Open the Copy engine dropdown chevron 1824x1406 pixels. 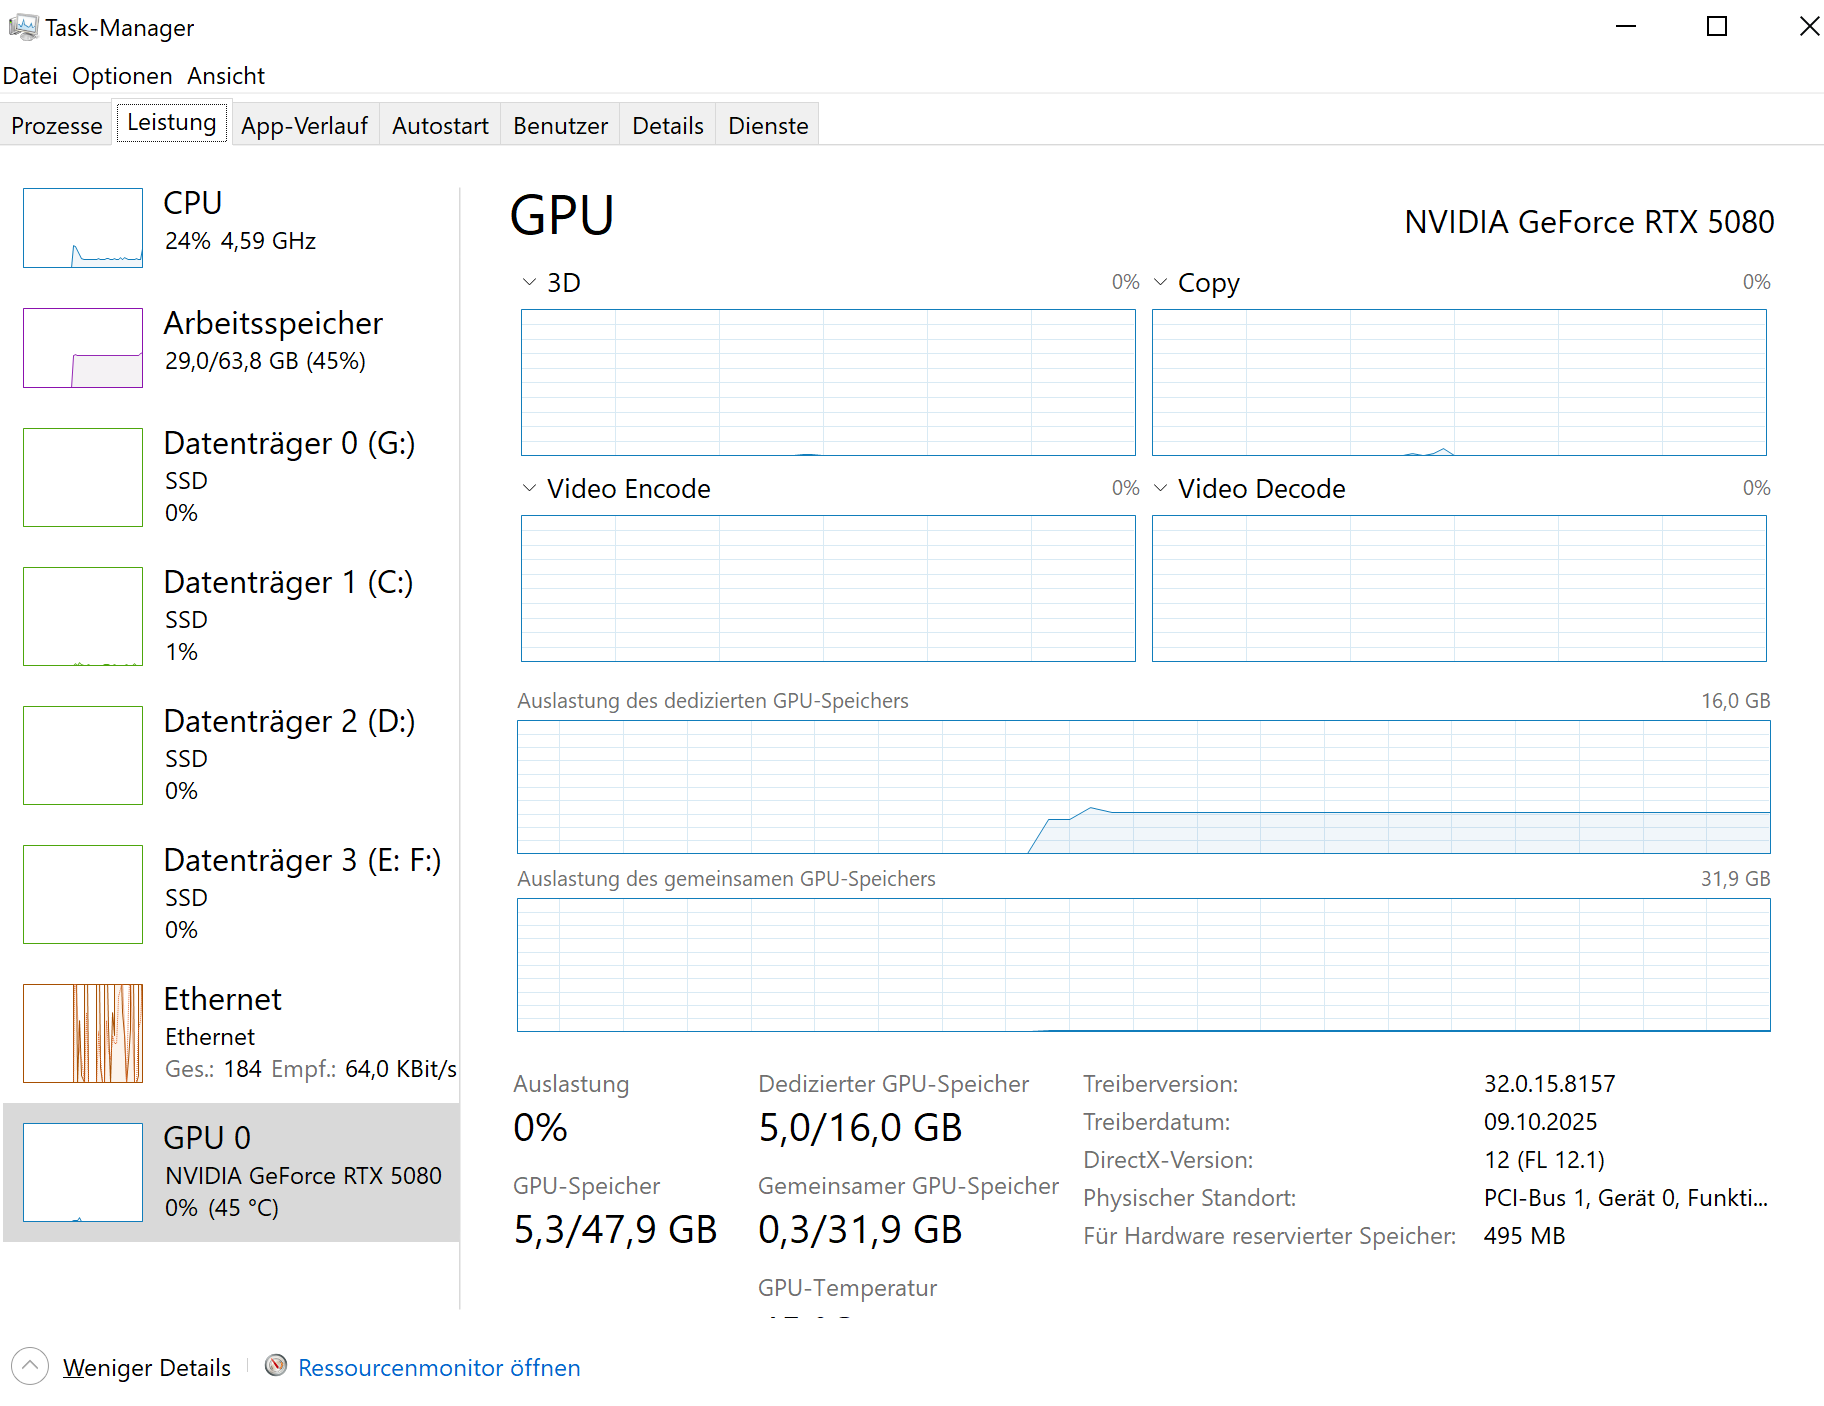pos(1160,283)
